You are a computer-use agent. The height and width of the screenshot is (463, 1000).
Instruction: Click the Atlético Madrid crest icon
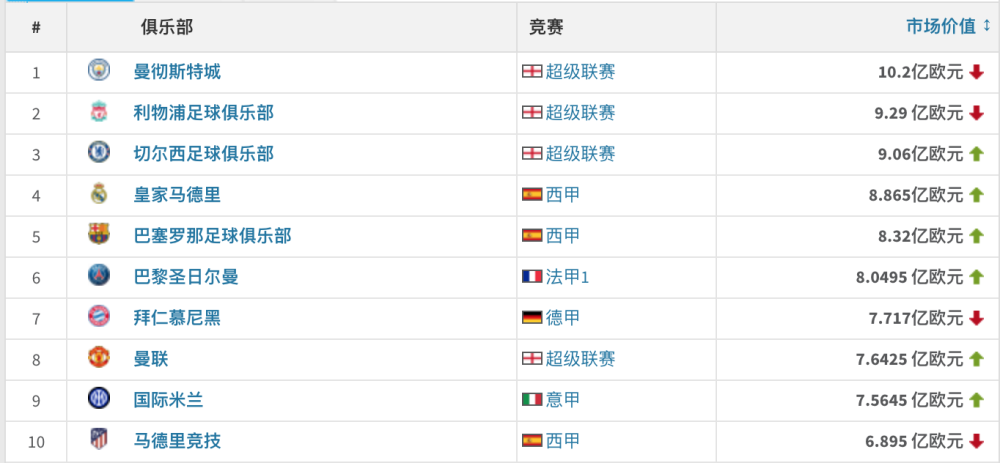99,439
